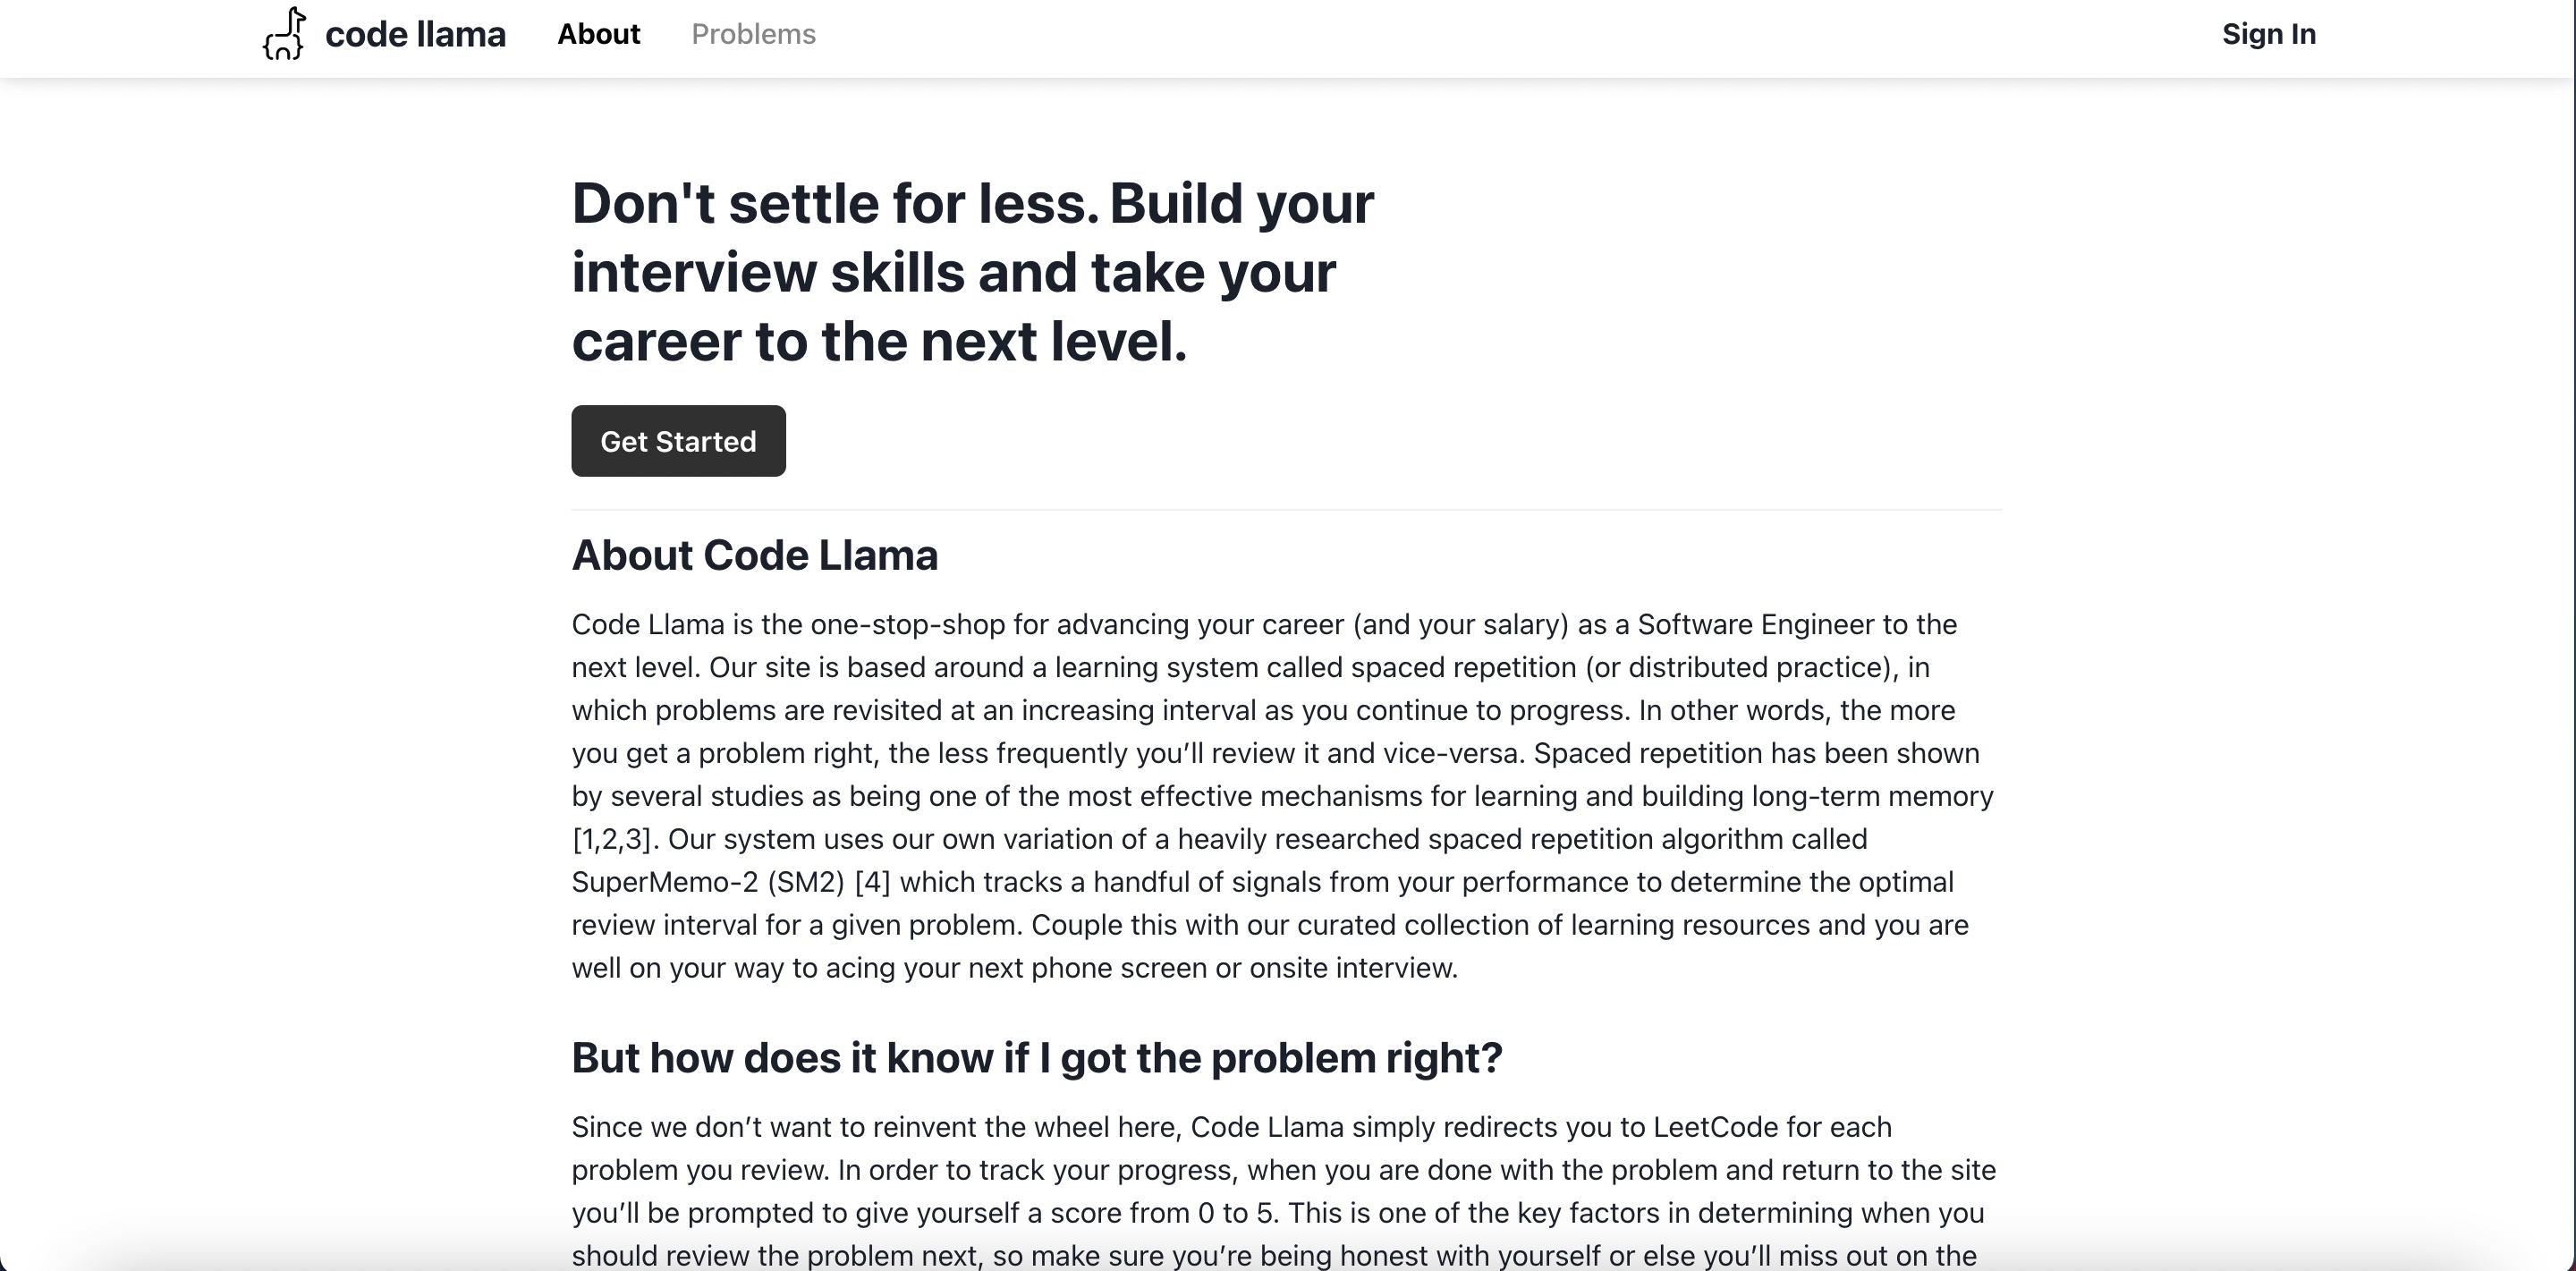This screenshot has width=2576, height=1271.
Task: Click the "But how does it know" heading
Action: click(x=1036, y=1058)
